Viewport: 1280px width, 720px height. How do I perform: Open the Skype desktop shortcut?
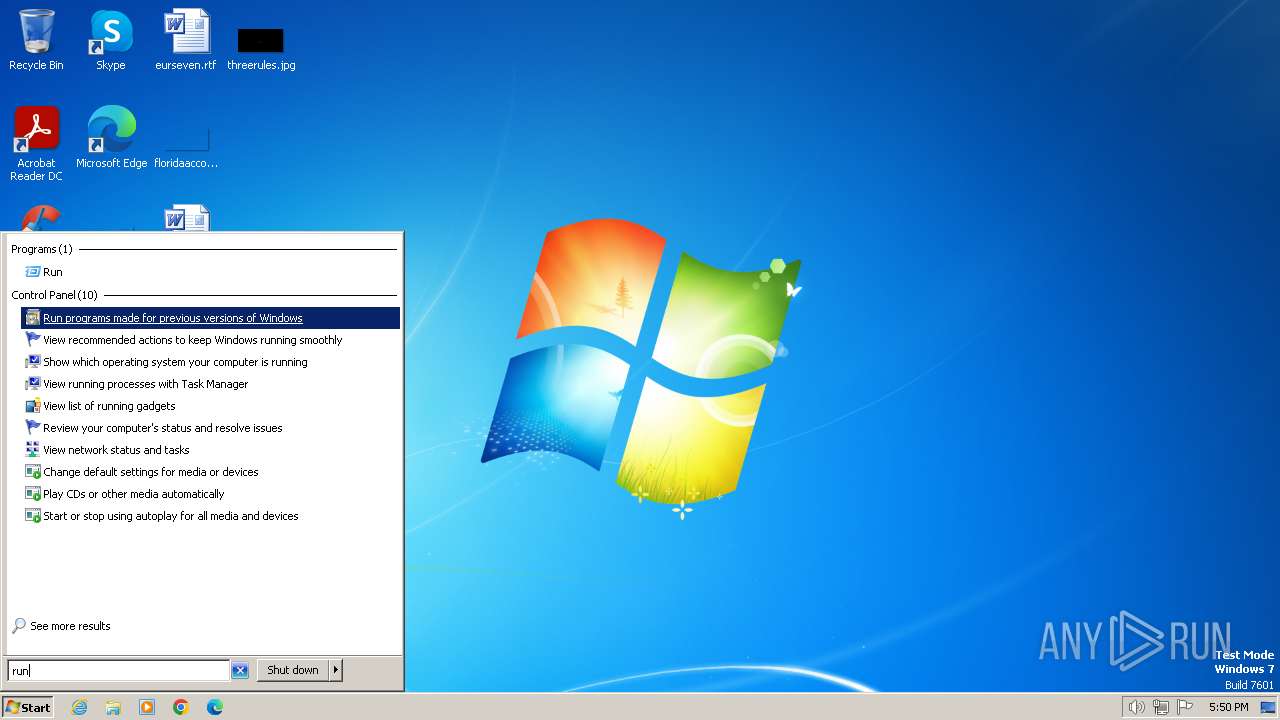[111, 40]
